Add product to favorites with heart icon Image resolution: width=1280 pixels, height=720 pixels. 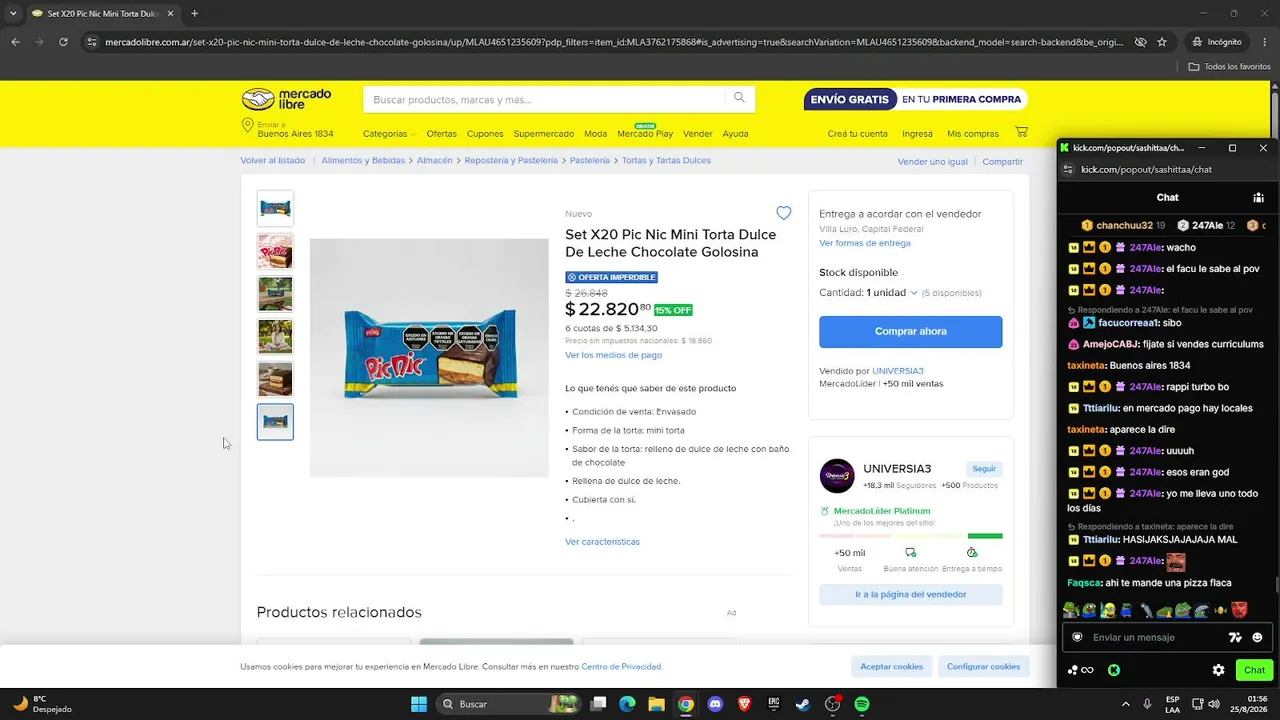784,213
